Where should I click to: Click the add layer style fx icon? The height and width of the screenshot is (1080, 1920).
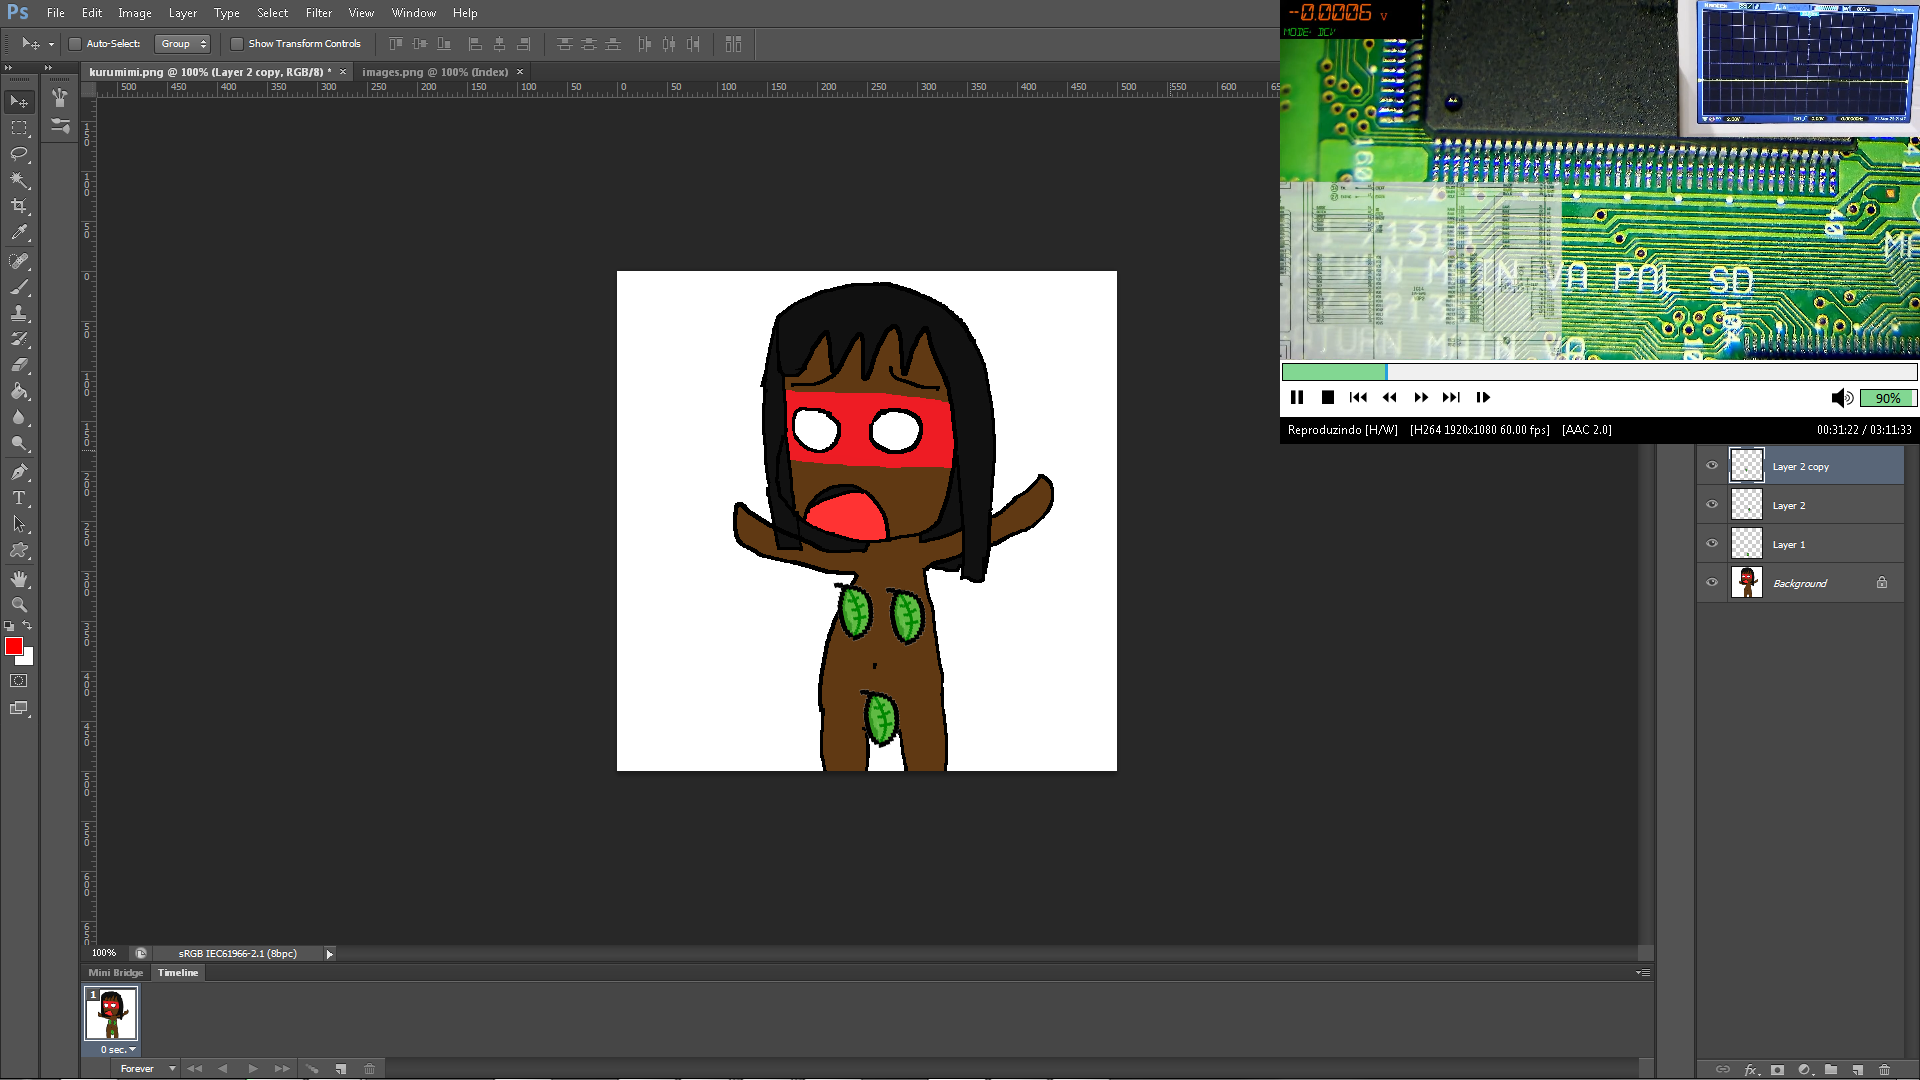(1751, 1069)
